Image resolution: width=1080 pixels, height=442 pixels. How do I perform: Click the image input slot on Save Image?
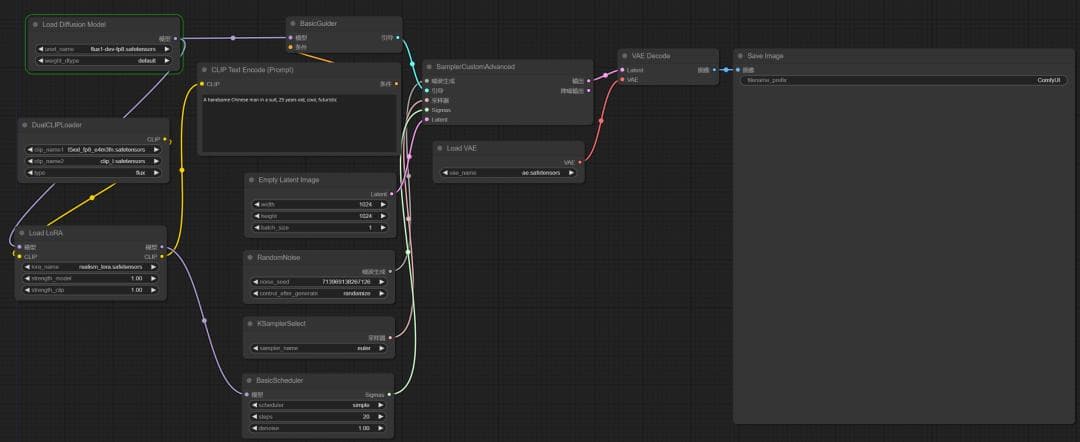coord(738,70)
